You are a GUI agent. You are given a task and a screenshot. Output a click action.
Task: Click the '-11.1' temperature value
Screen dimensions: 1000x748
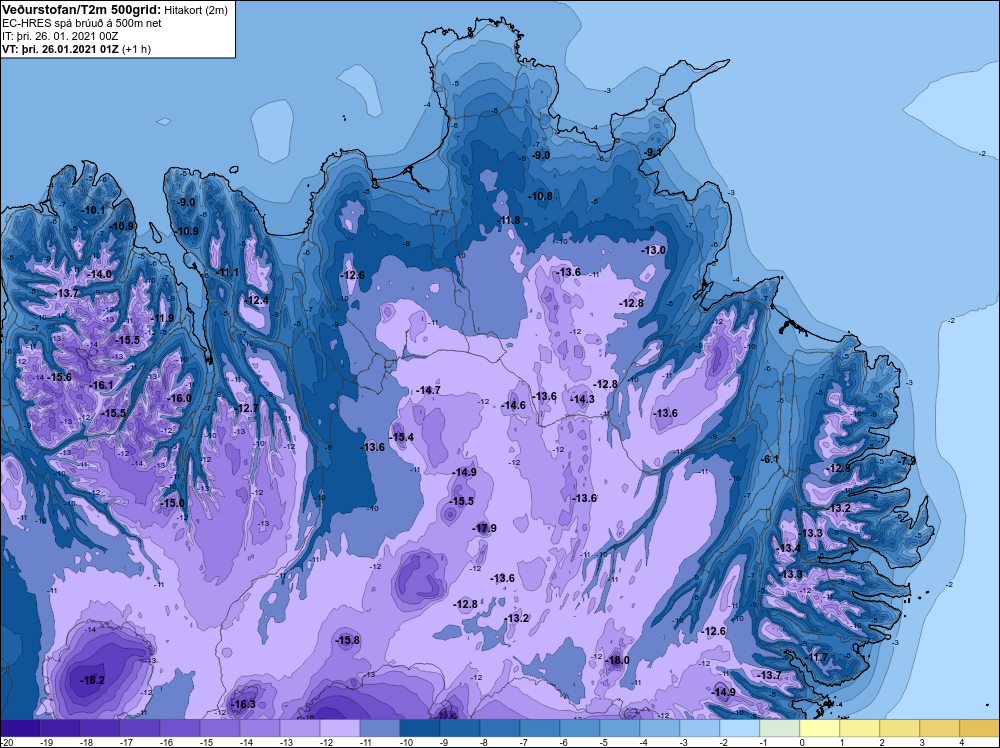pyautogui.click(x=227, y=272)
